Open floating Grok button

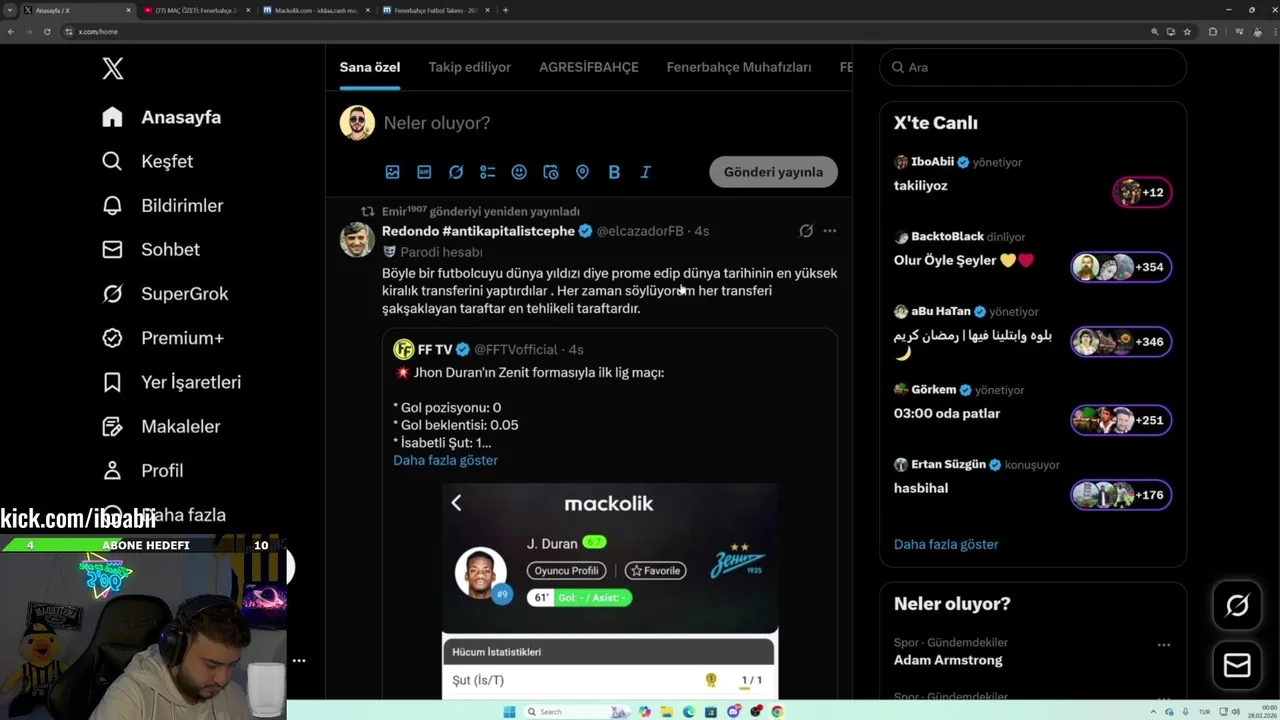coord(1237,606)
